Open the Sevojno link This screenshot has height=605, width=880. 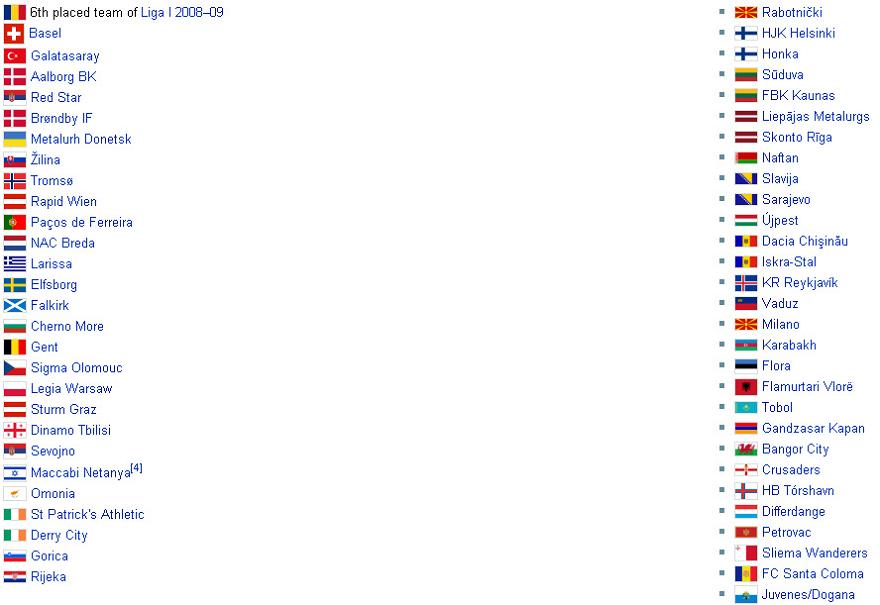pyautogui.click(x=53, y=451)
